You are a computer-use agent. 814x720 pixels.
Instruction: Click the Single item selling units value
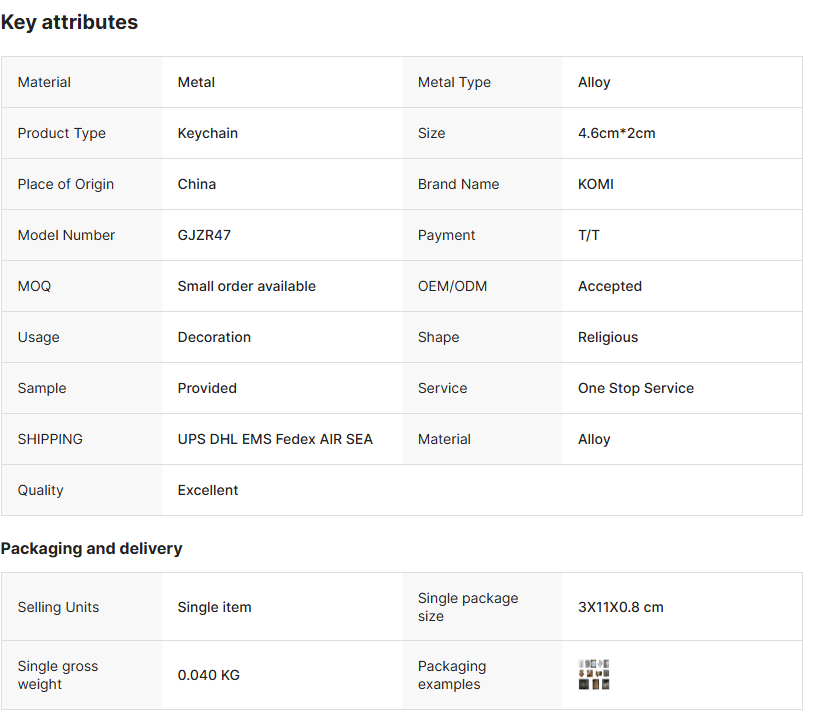(214, 607)
